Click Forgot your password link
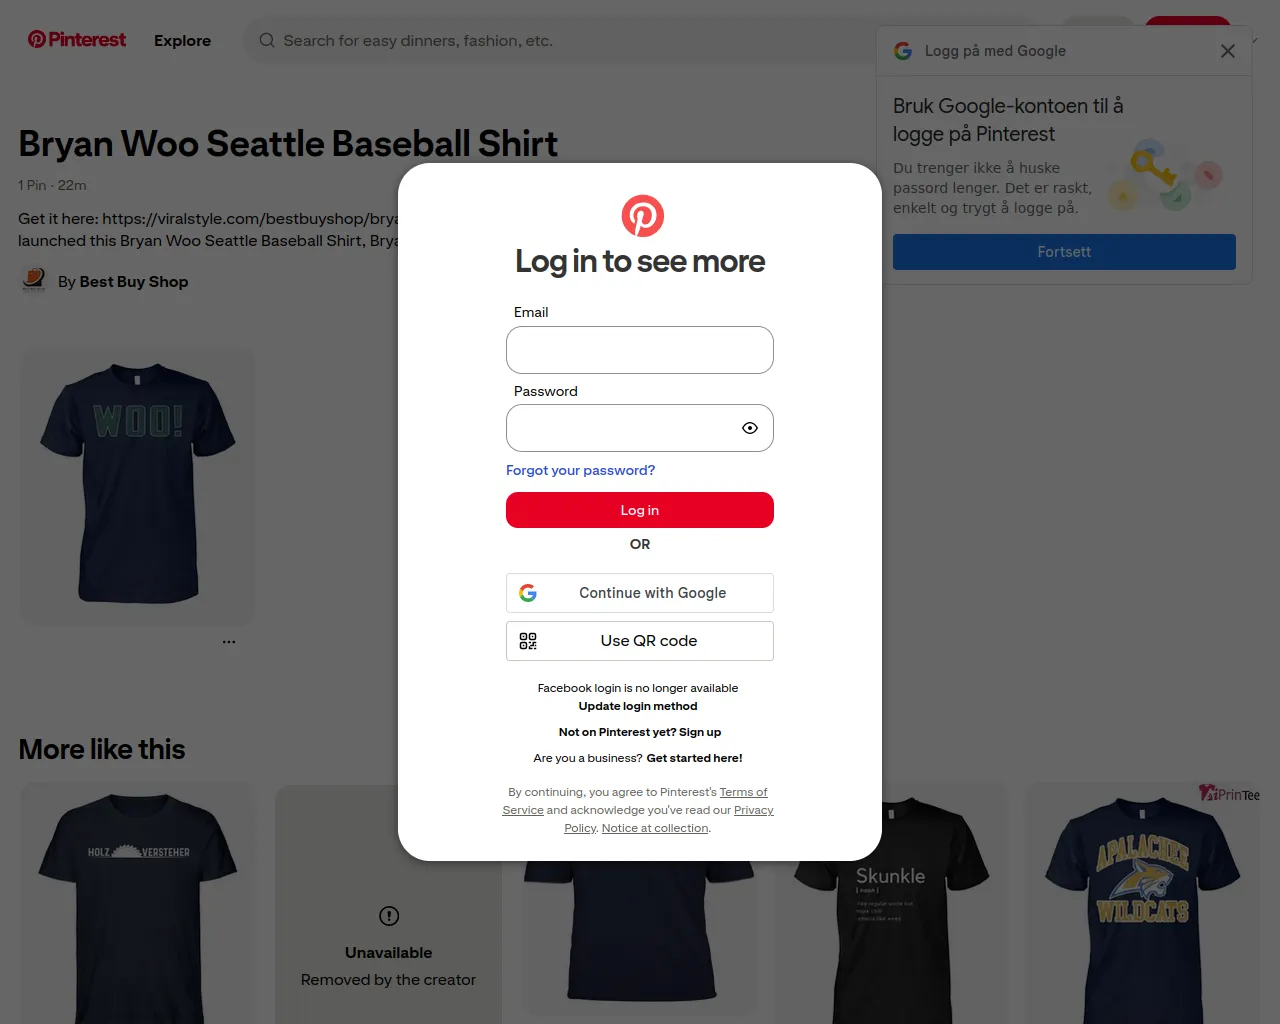Image resolution: width=1280 pixels, height=1024 pixels. 580,470
